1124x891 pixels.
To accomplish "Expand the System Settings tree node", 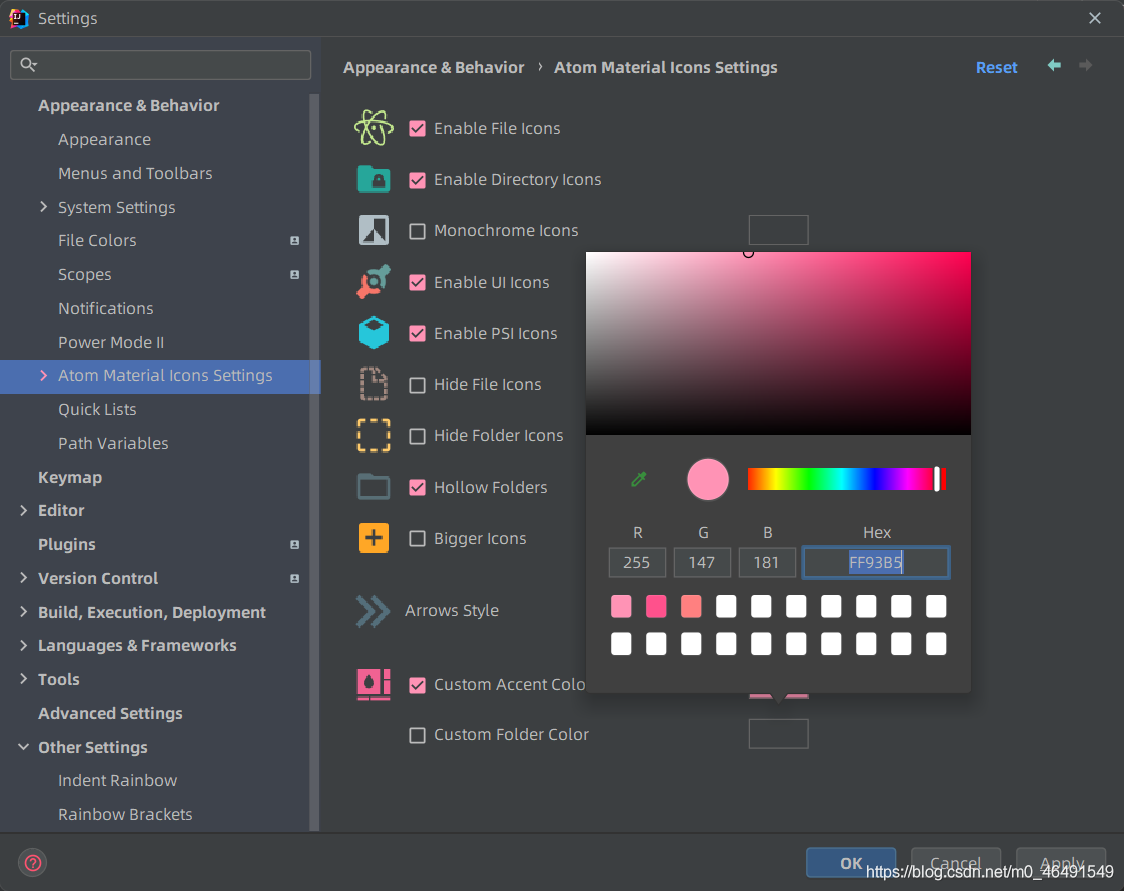I will coord(44,207).
